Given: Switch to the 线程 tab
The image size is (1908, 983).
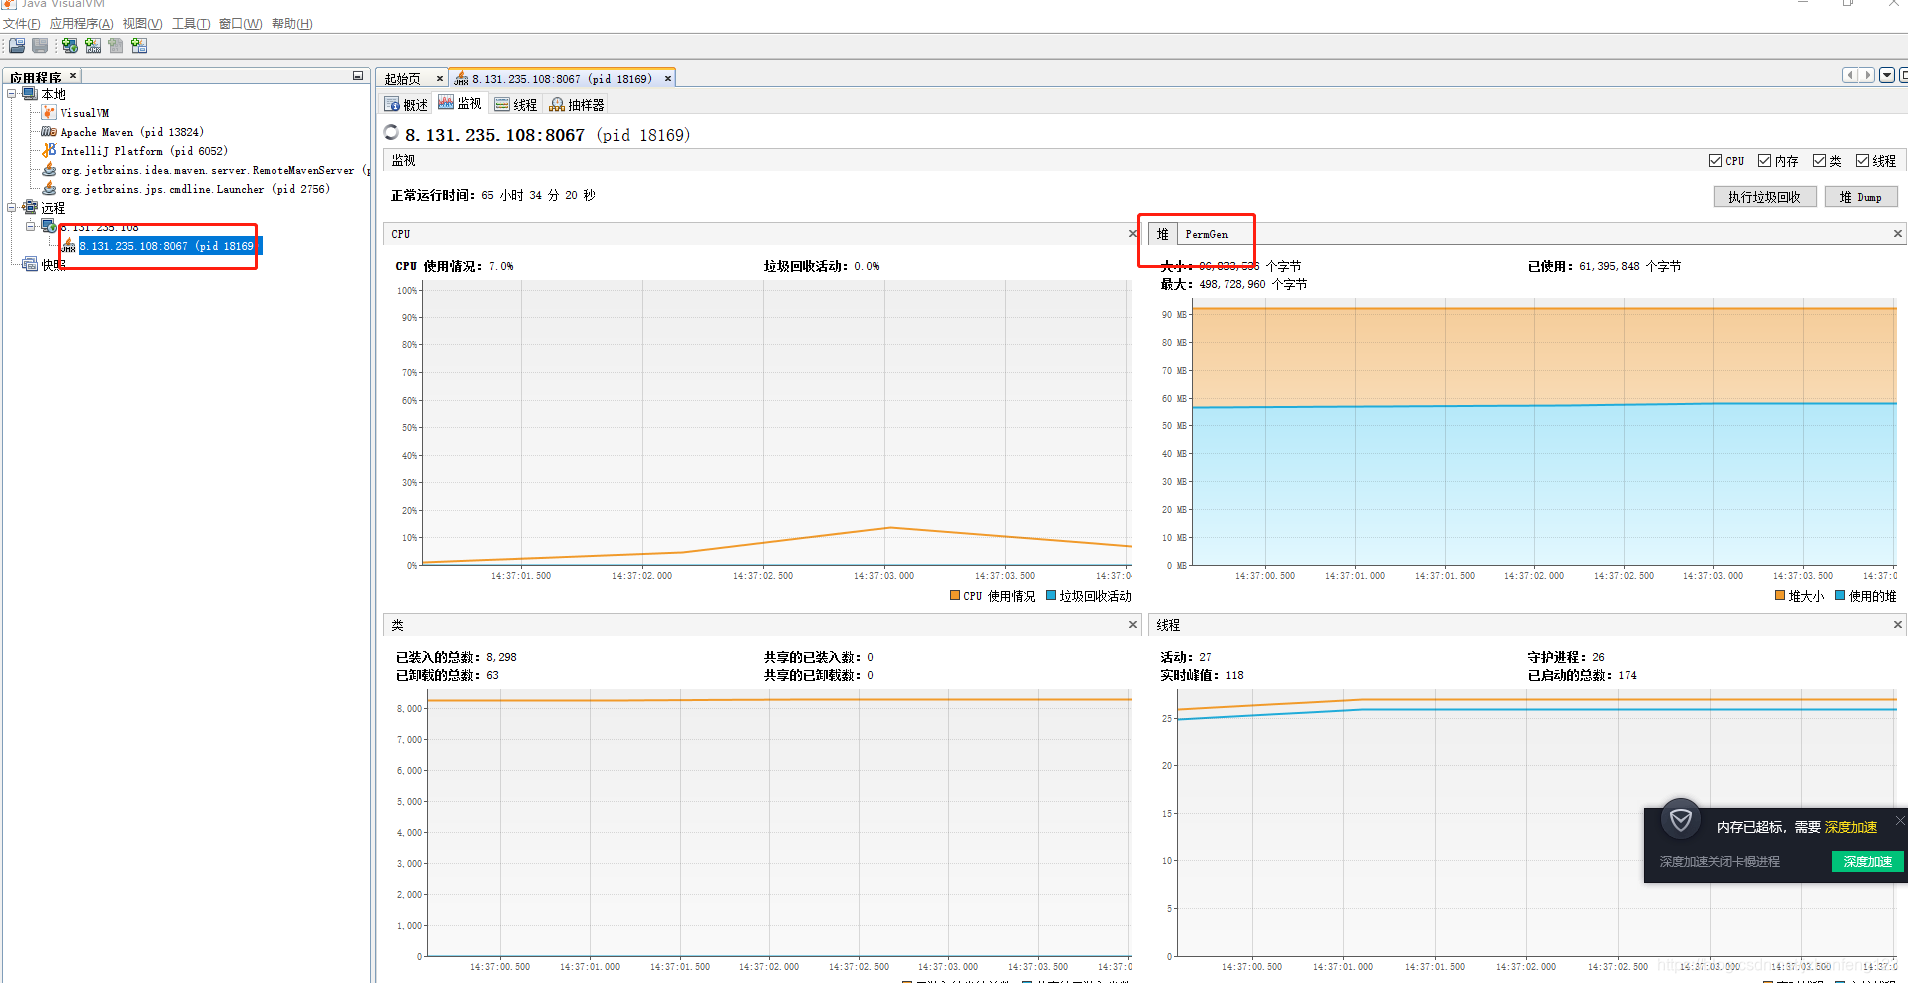Looking at the screenshot, I should [x=516, y=103].
